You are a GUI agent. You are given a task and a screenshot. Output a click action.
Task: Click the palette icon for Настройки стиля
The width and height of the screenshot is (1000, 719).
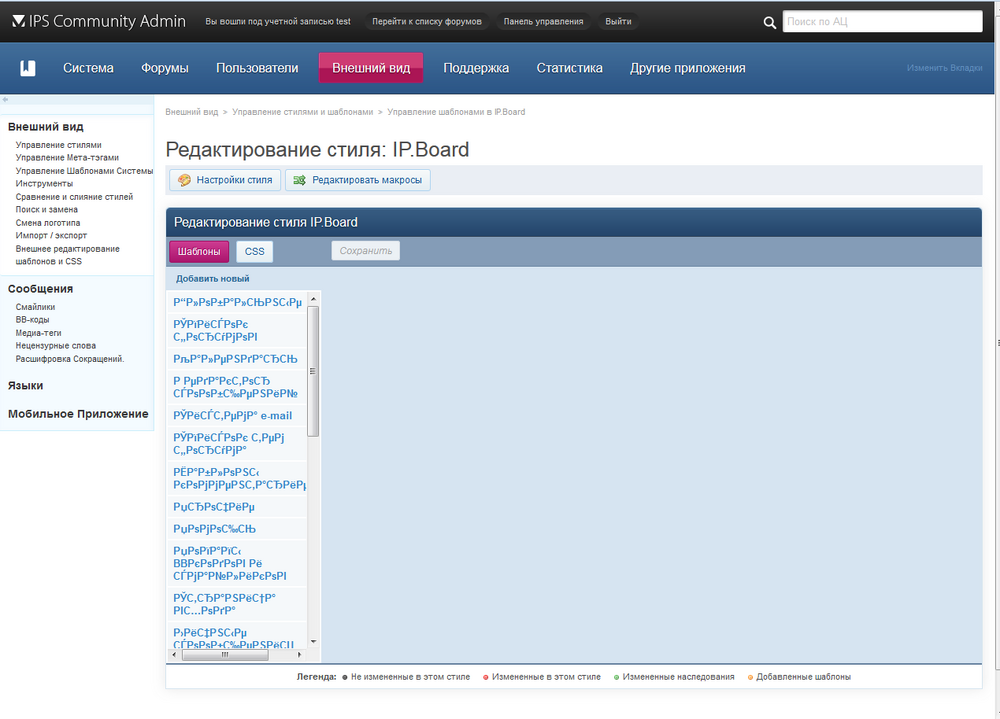(184, 180)
